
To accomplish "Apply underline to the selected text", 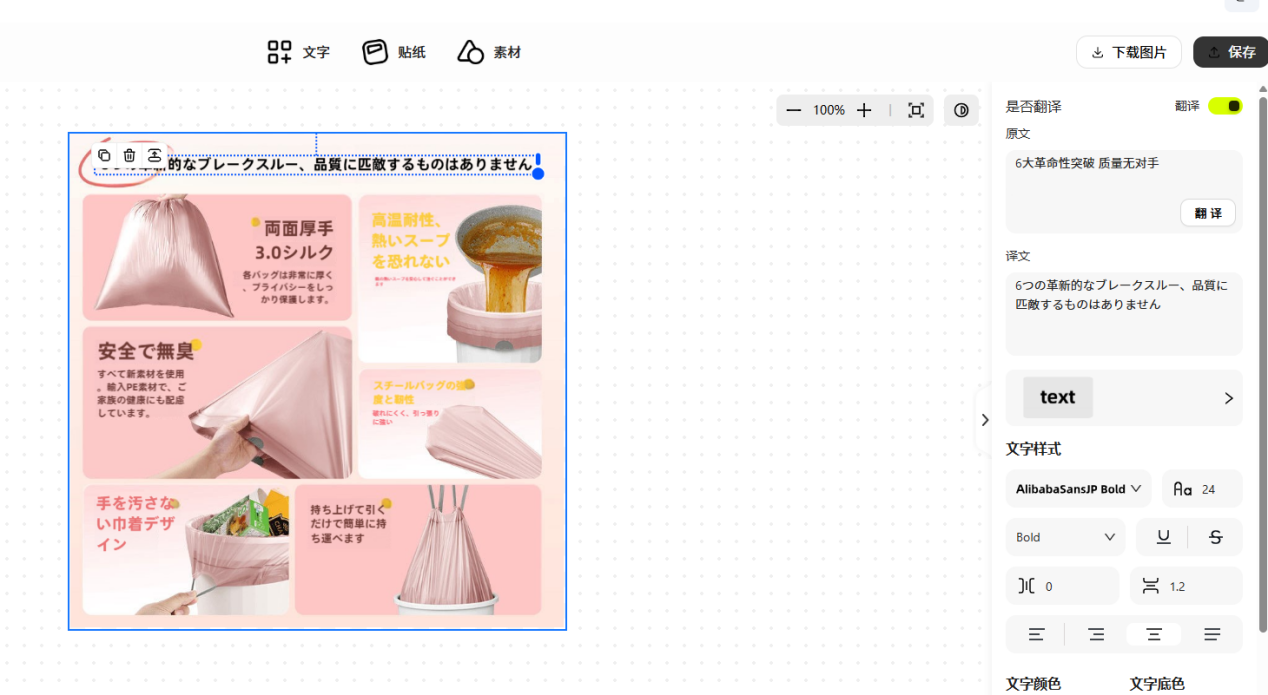I will point(1163,537).
